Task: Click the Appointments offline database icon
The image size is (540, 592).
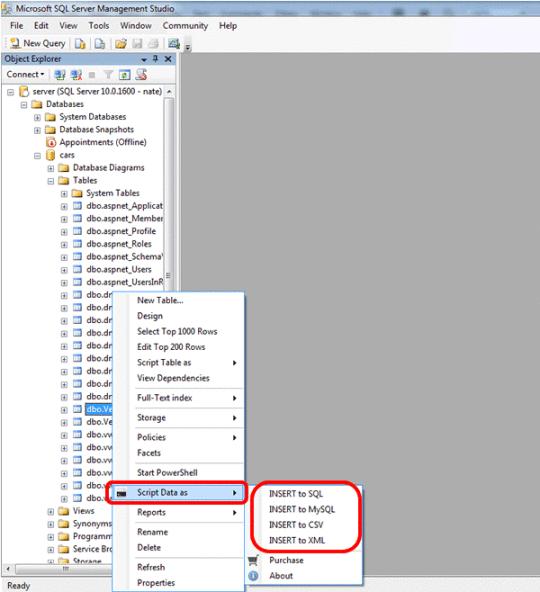Action: click(51, 142)
